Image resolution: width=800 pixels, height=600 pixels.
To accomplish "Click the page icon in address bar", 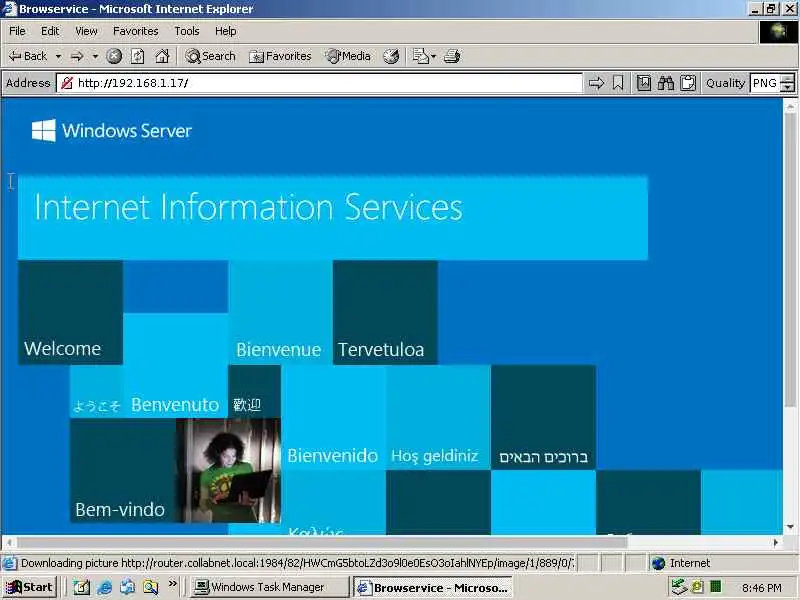I will (x=66, y=83).
